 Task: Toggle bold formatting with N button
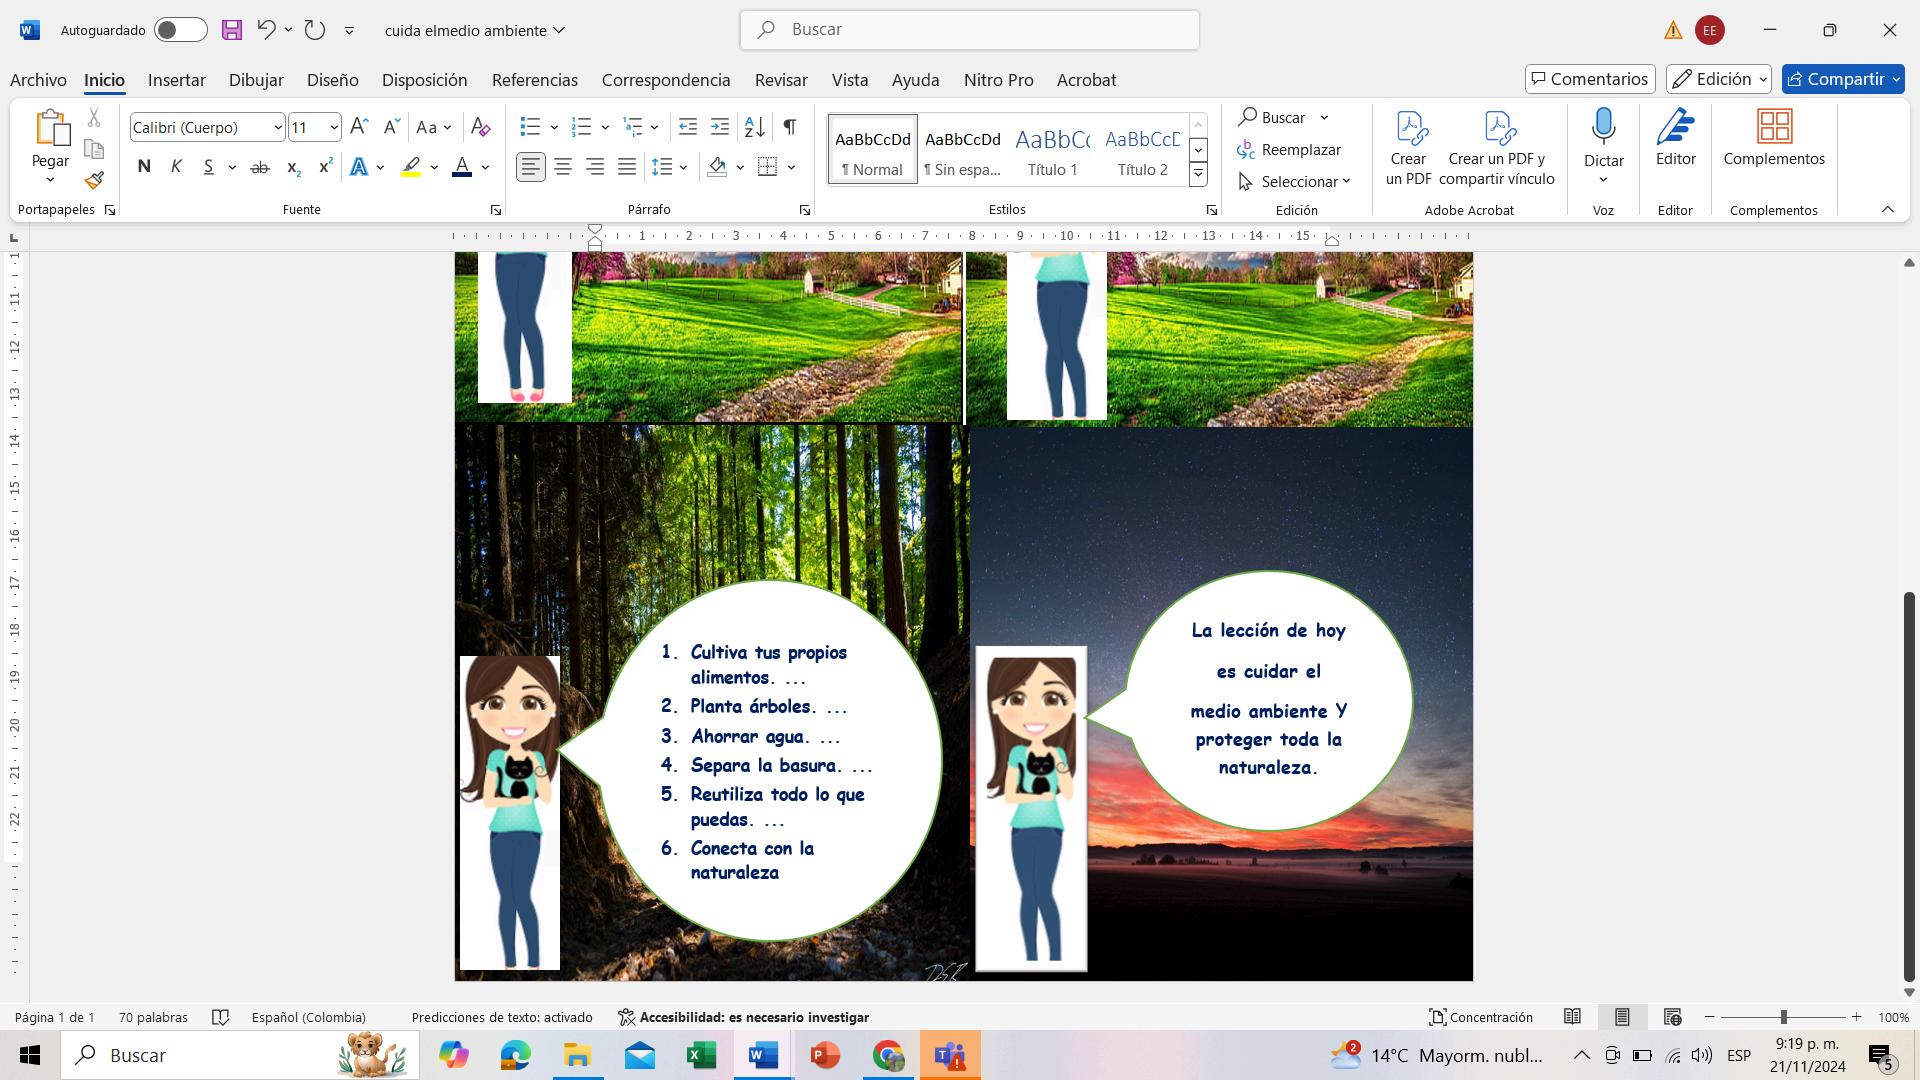pos(144,167)
